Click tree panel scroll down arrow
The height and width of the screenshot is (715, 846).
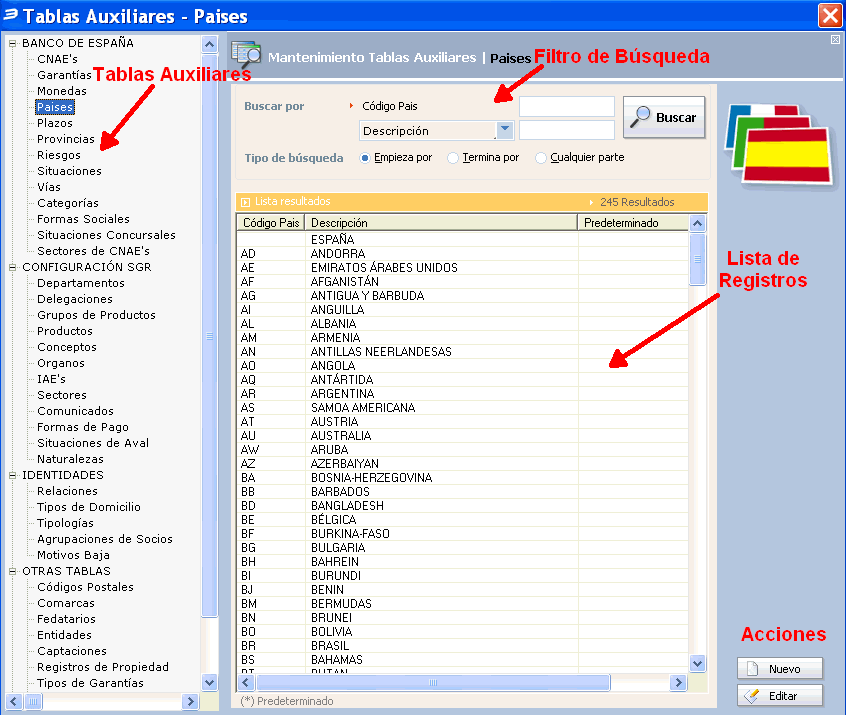(210, 682)
